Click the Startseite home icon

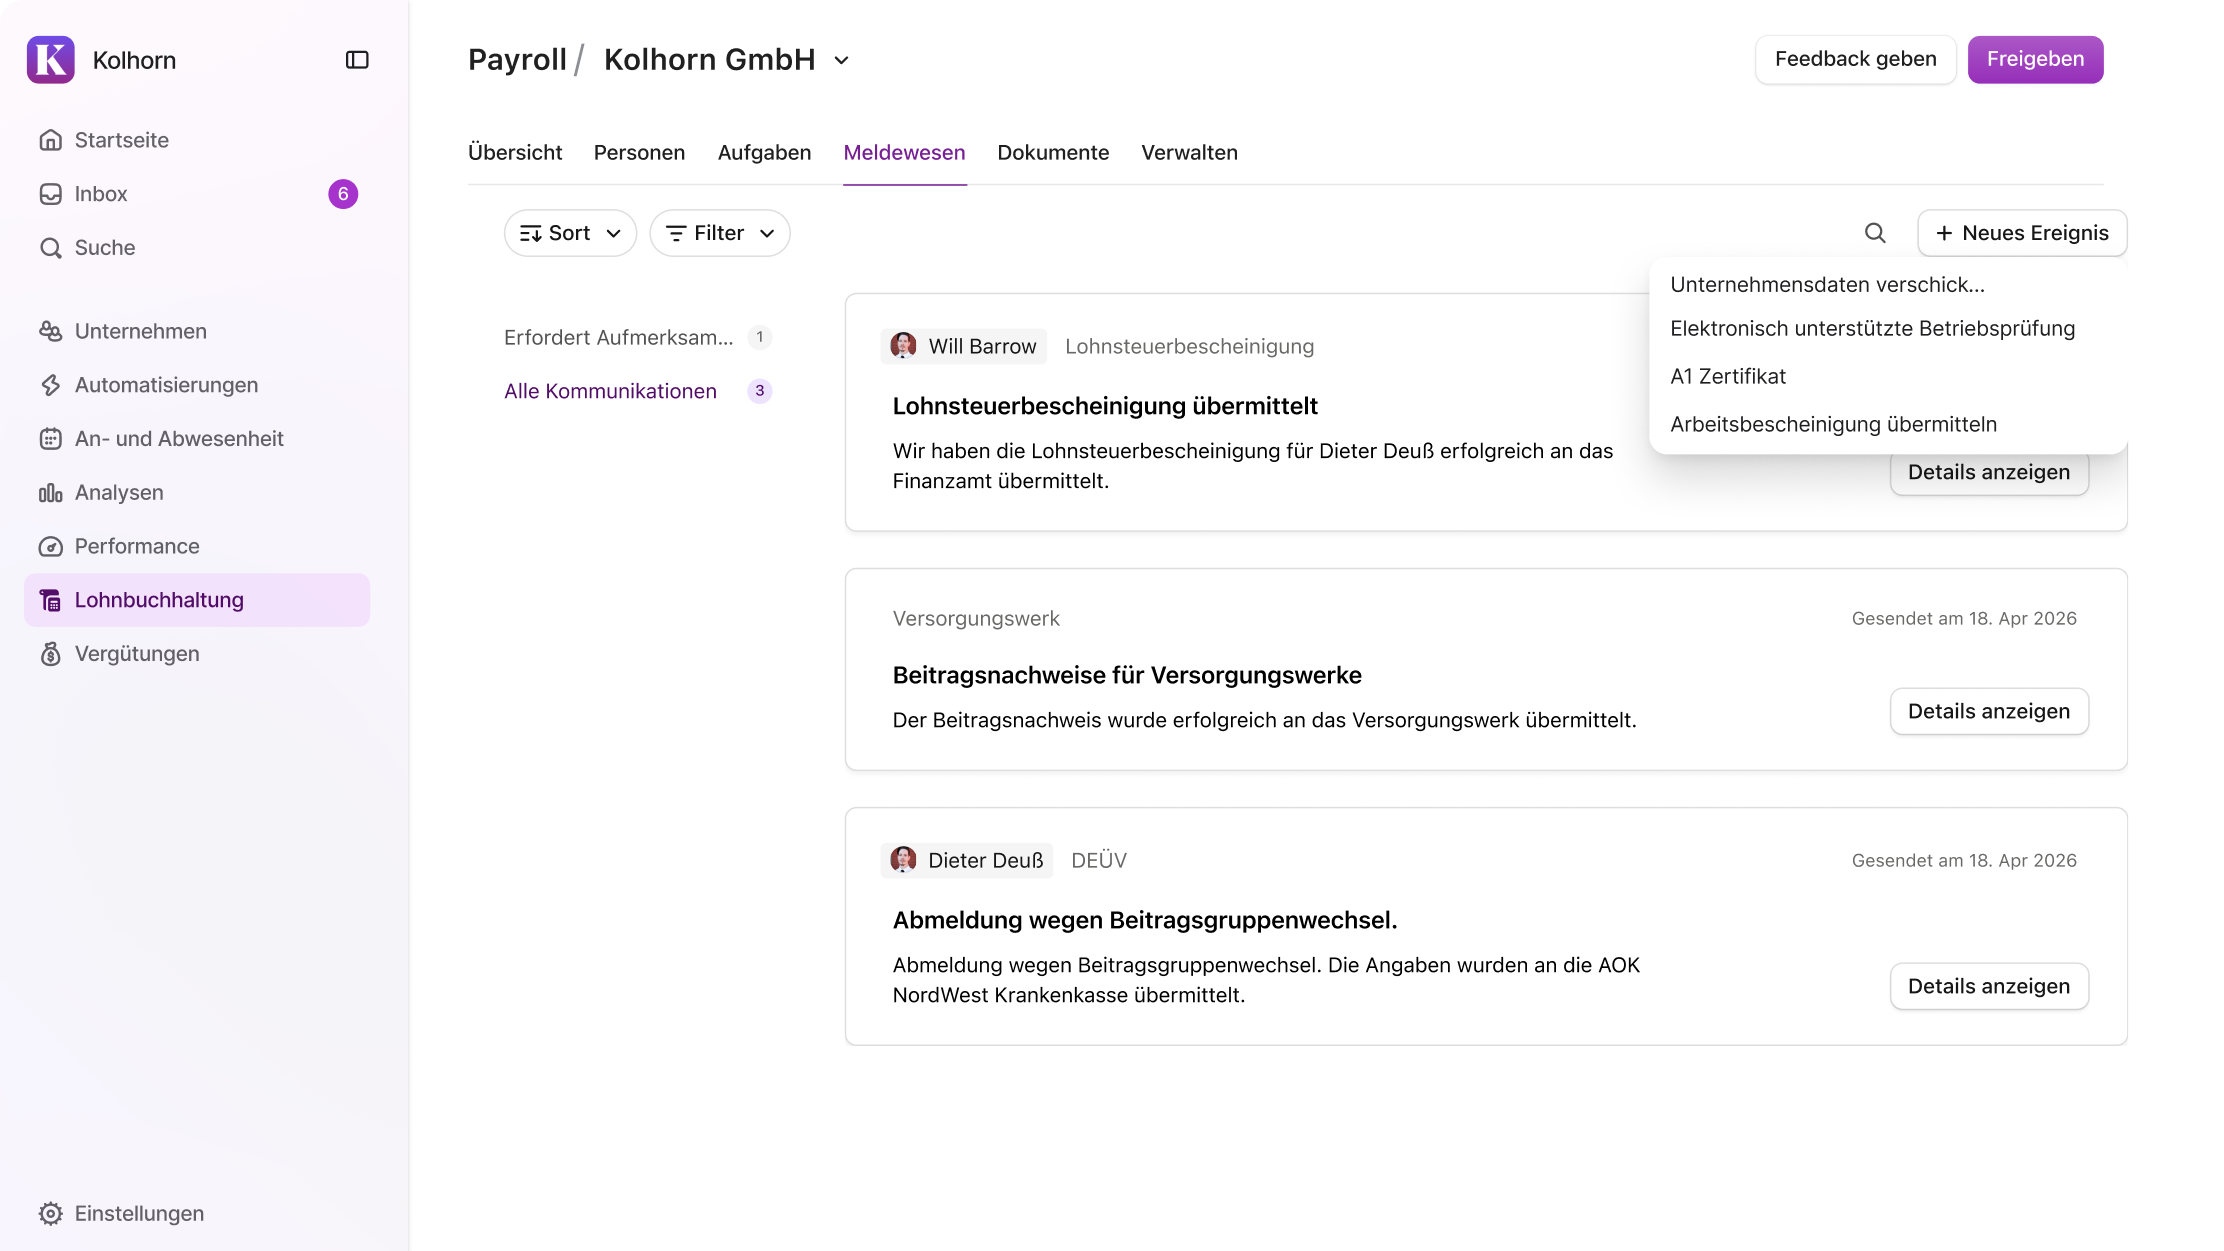coord(51,140)
